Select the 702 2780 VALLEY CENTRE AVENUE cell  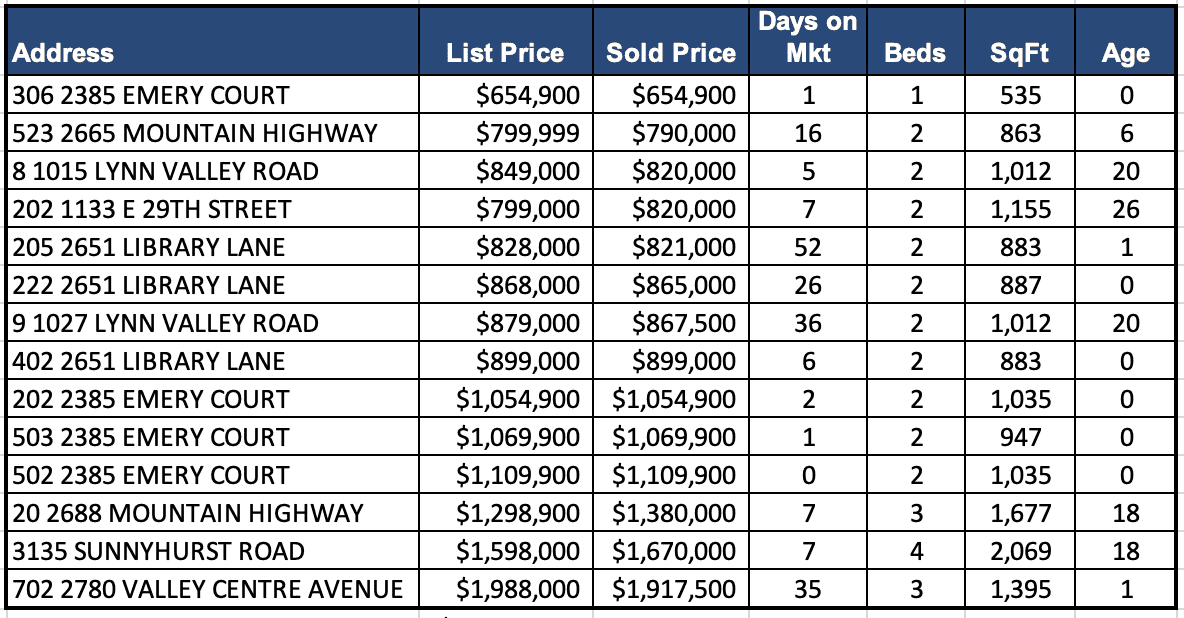[208, 590]
